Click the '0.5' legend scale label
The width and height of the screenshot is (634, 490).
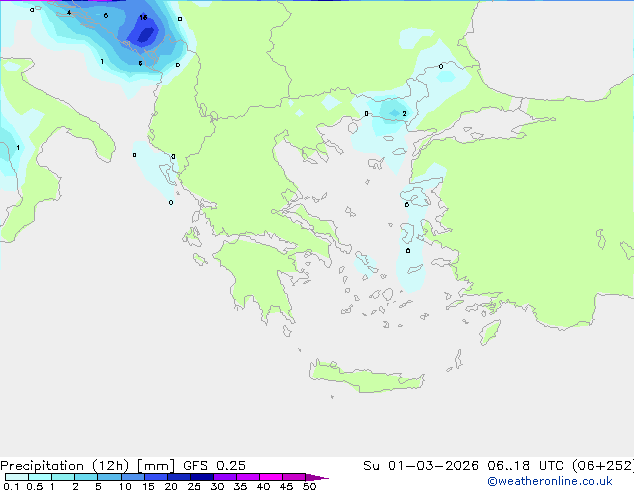(x=35, y=486)
